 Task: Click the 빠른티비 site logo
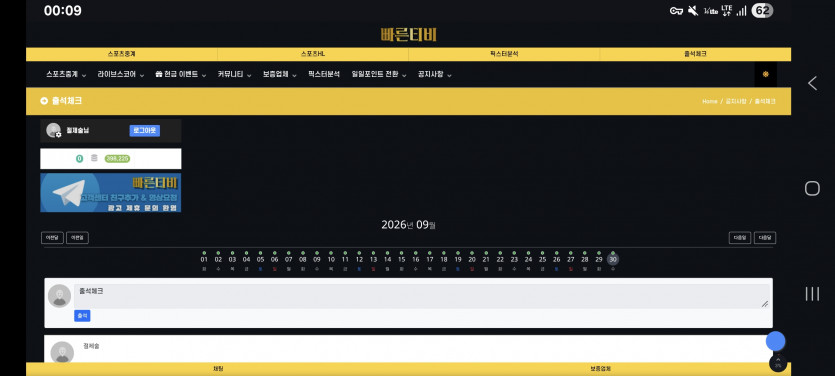tap(408, 35)
